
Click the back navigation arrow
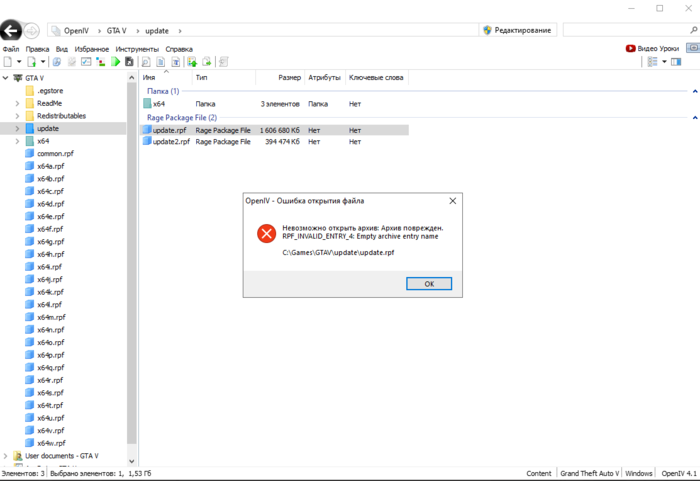pos(12,31)
